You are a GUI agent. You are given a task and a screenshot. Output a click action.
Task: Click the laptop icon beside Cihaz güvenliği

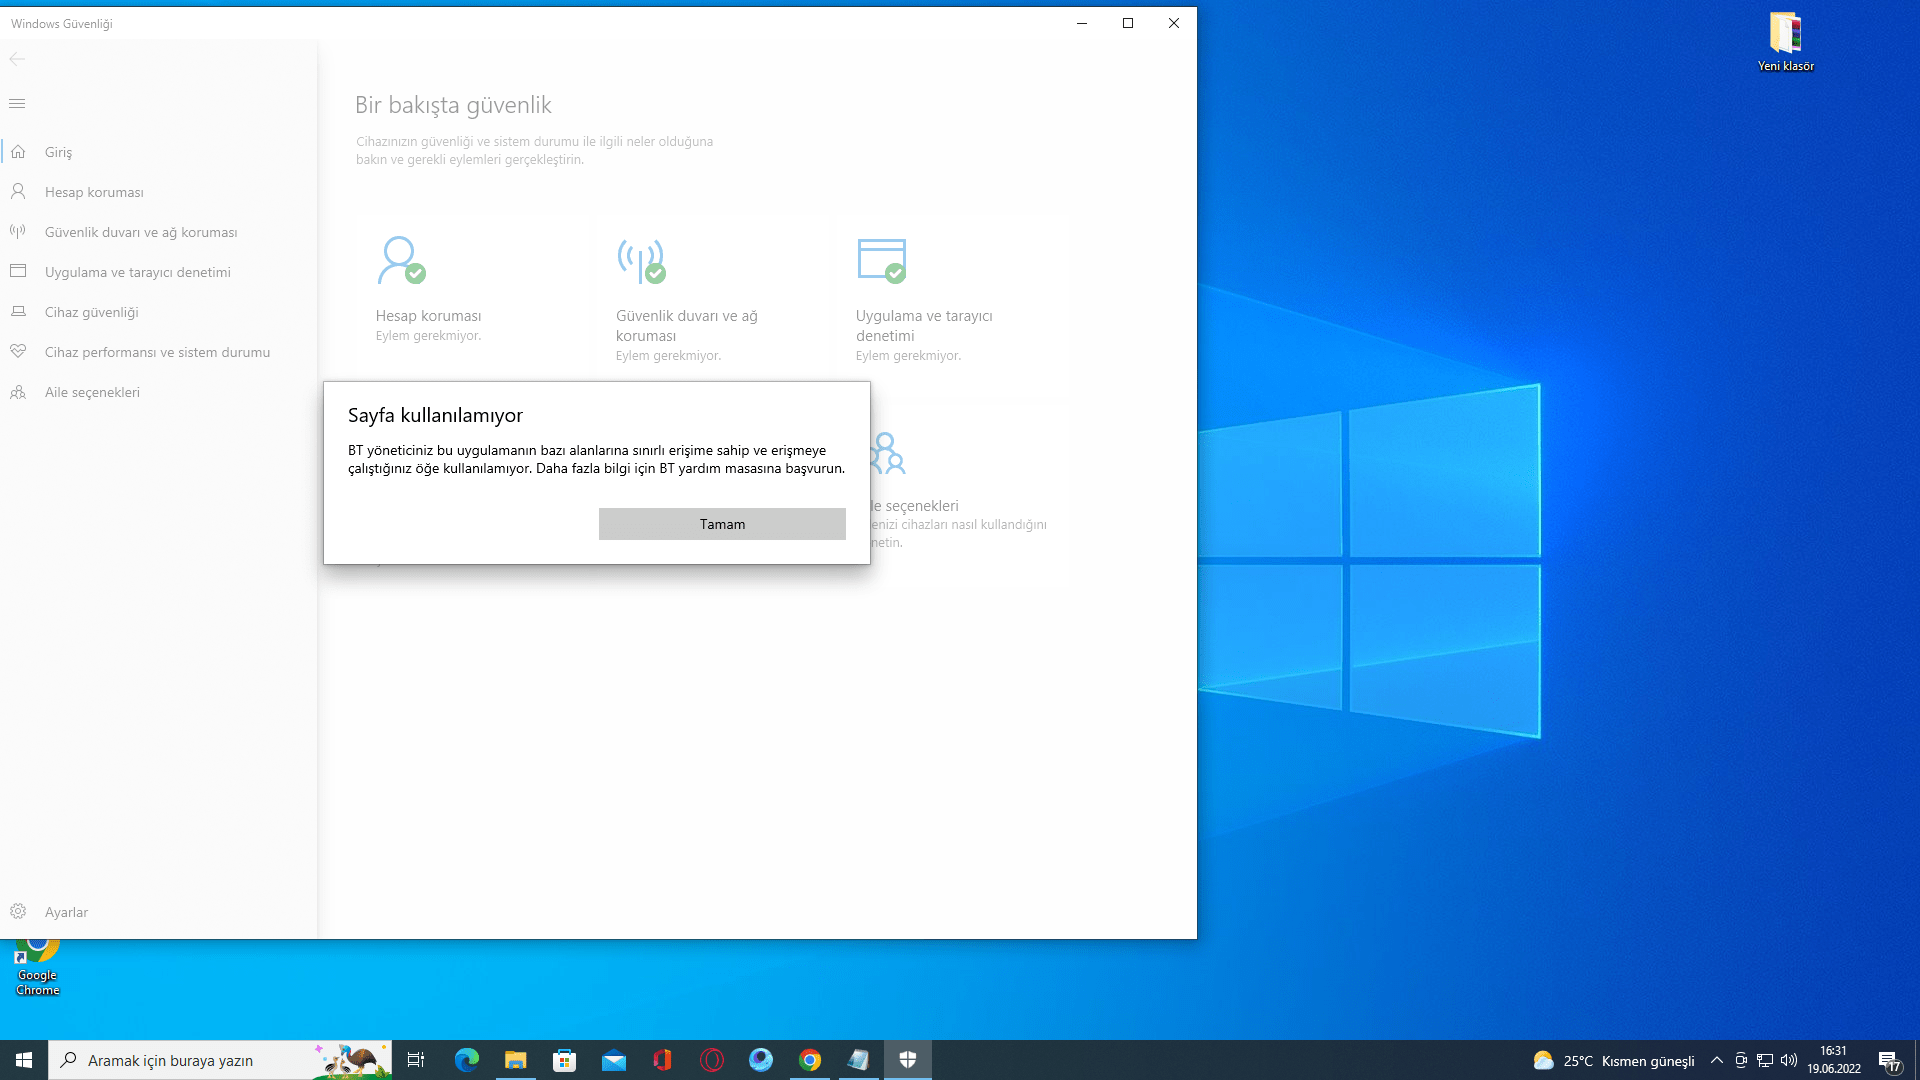point(18,312)
